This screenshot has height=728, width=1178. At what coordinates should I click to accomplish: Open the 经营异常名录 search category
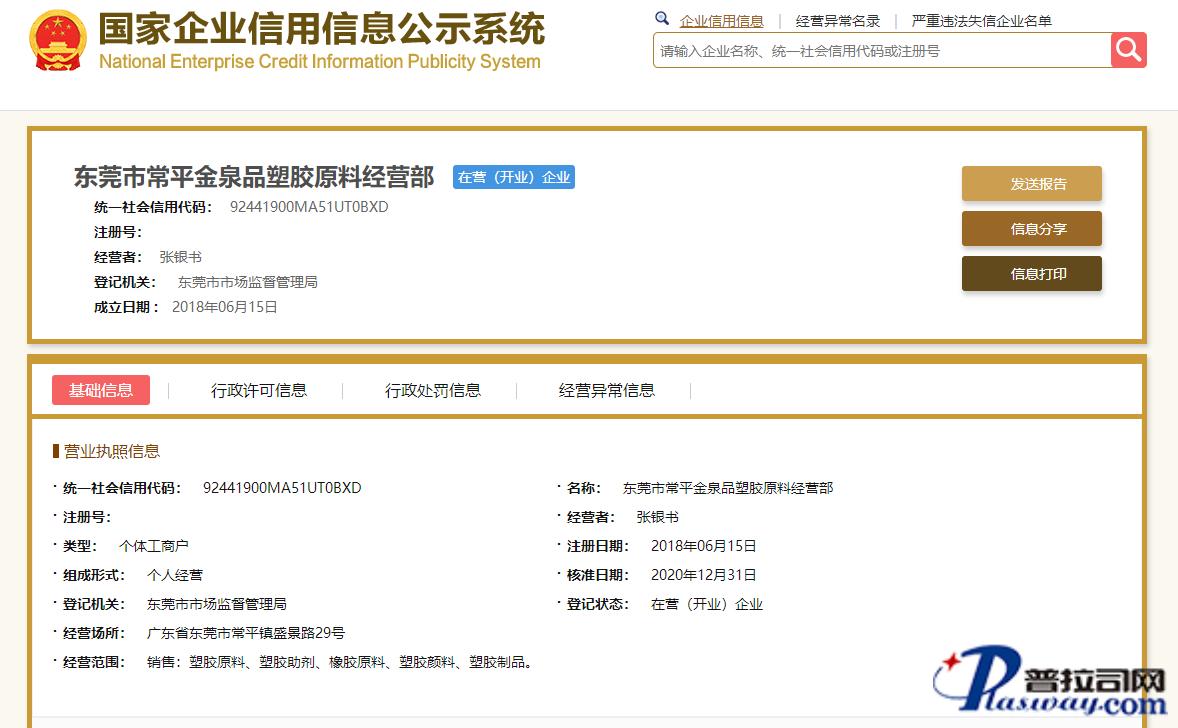[x=838, y=21]
